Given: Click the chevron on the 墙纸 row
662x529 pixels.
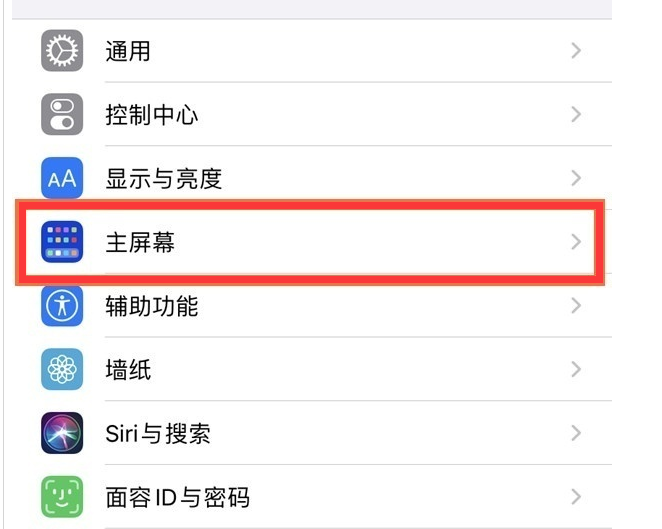Looking at the screenshot, I should pyautogui.click(x=576, y=369).
